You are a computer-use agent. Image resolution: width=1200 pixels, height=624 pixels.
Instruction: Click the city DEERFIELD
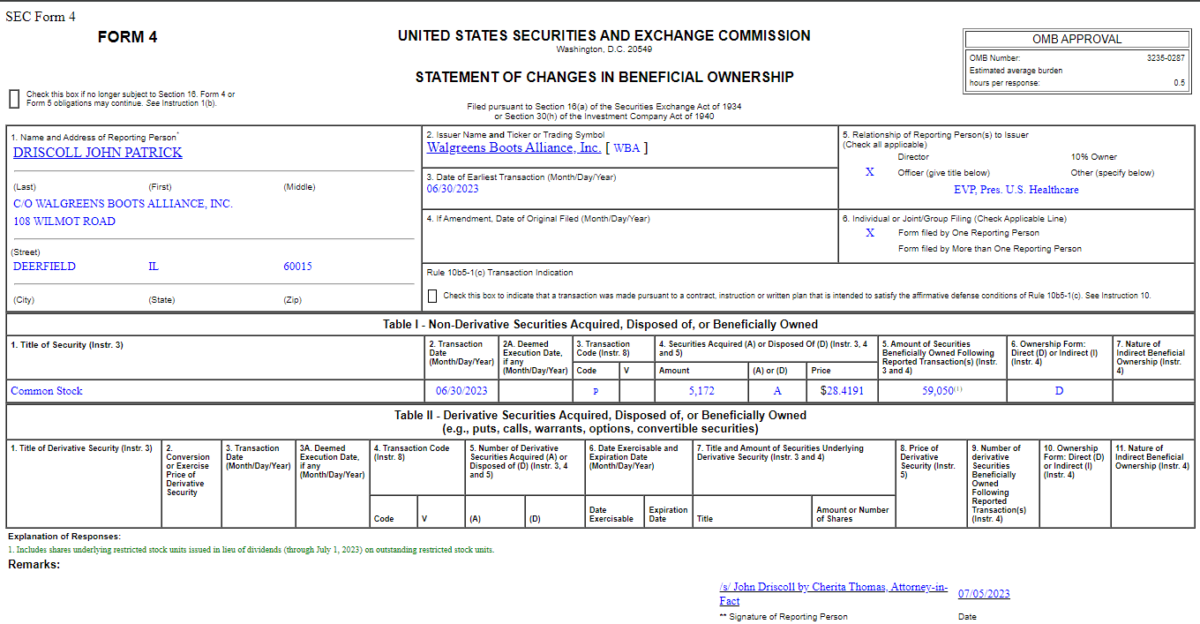(x=44, y=266)
